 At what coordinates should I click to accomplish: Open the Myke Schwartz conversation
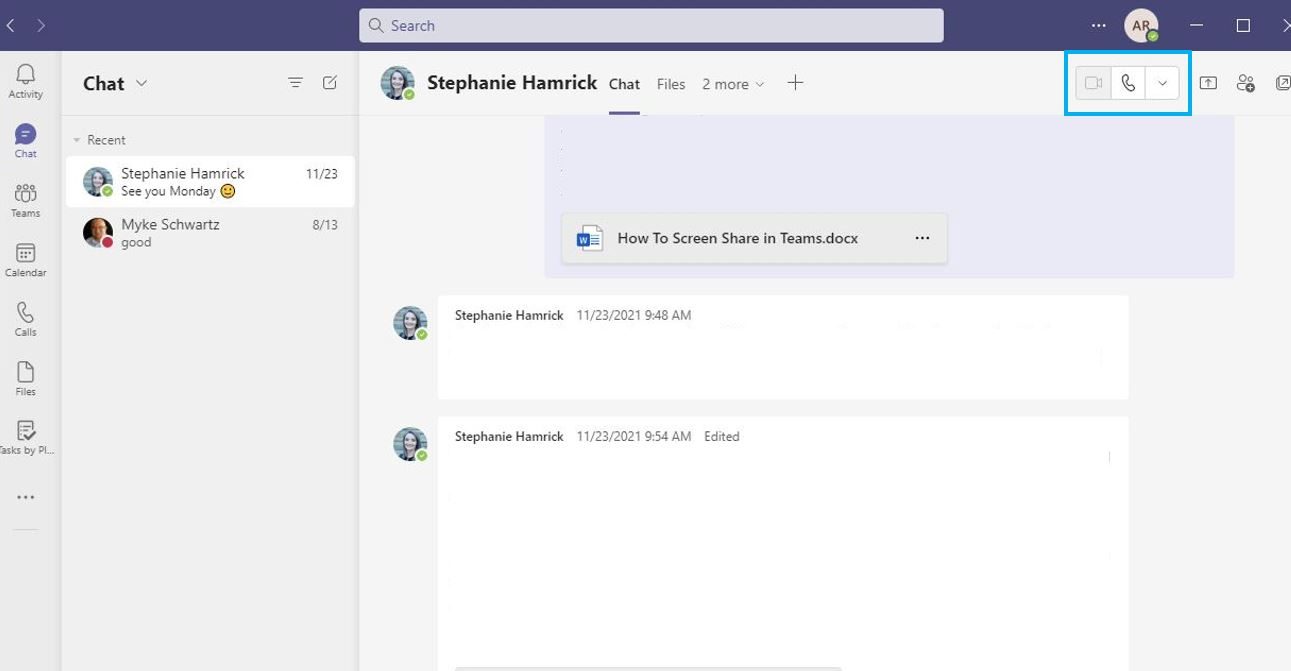click(x=210, y=232)
